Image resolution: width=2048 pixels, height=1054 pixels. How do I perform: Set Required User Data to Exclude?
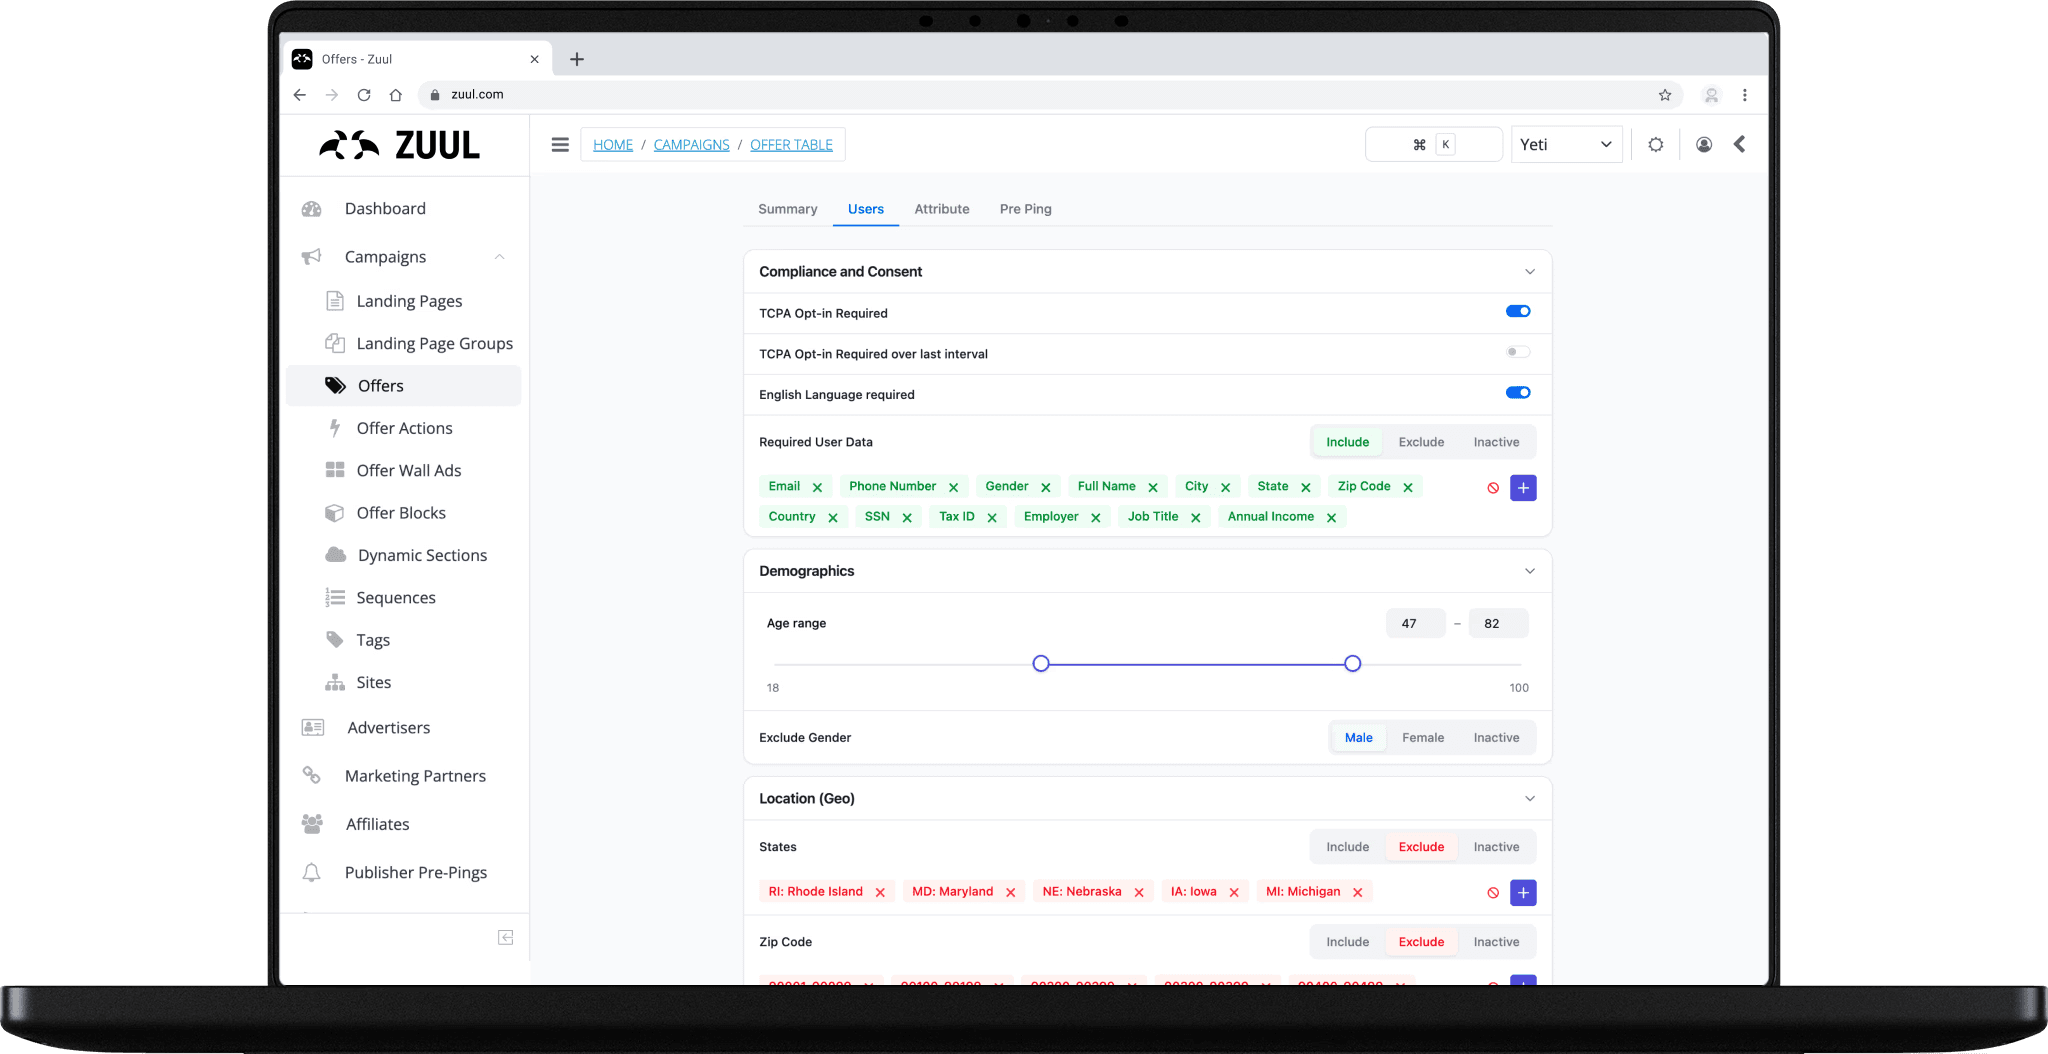point(1421,442)
